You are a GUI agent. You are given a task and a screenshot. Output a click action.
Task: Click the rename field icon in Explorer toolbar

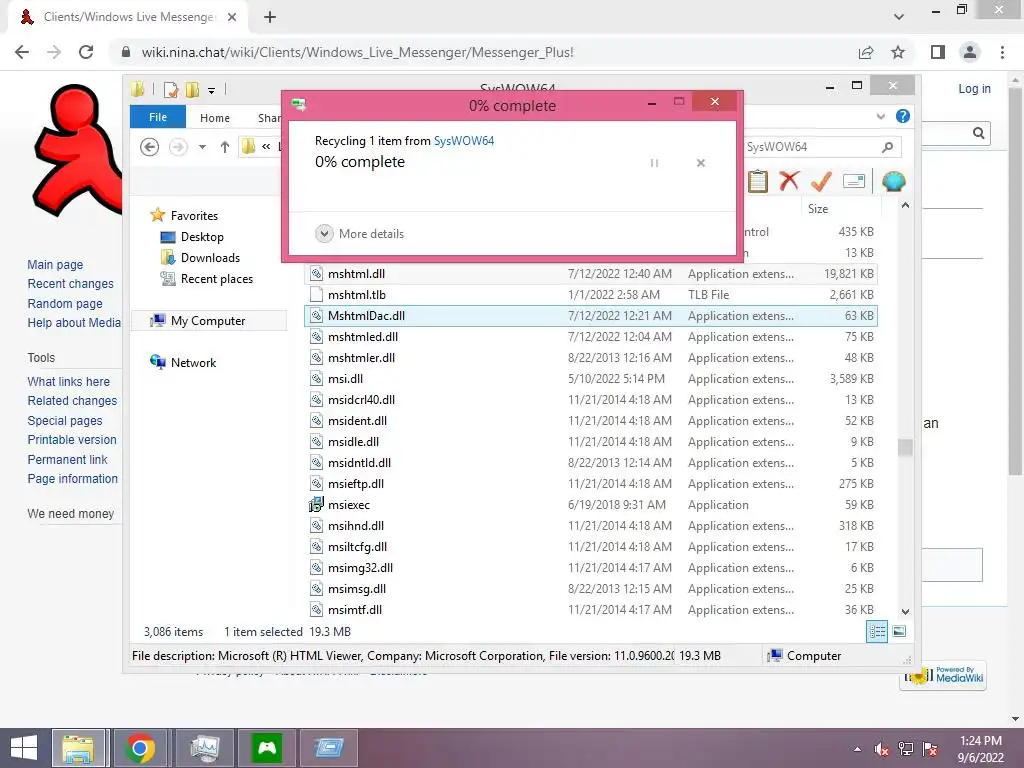854,181
